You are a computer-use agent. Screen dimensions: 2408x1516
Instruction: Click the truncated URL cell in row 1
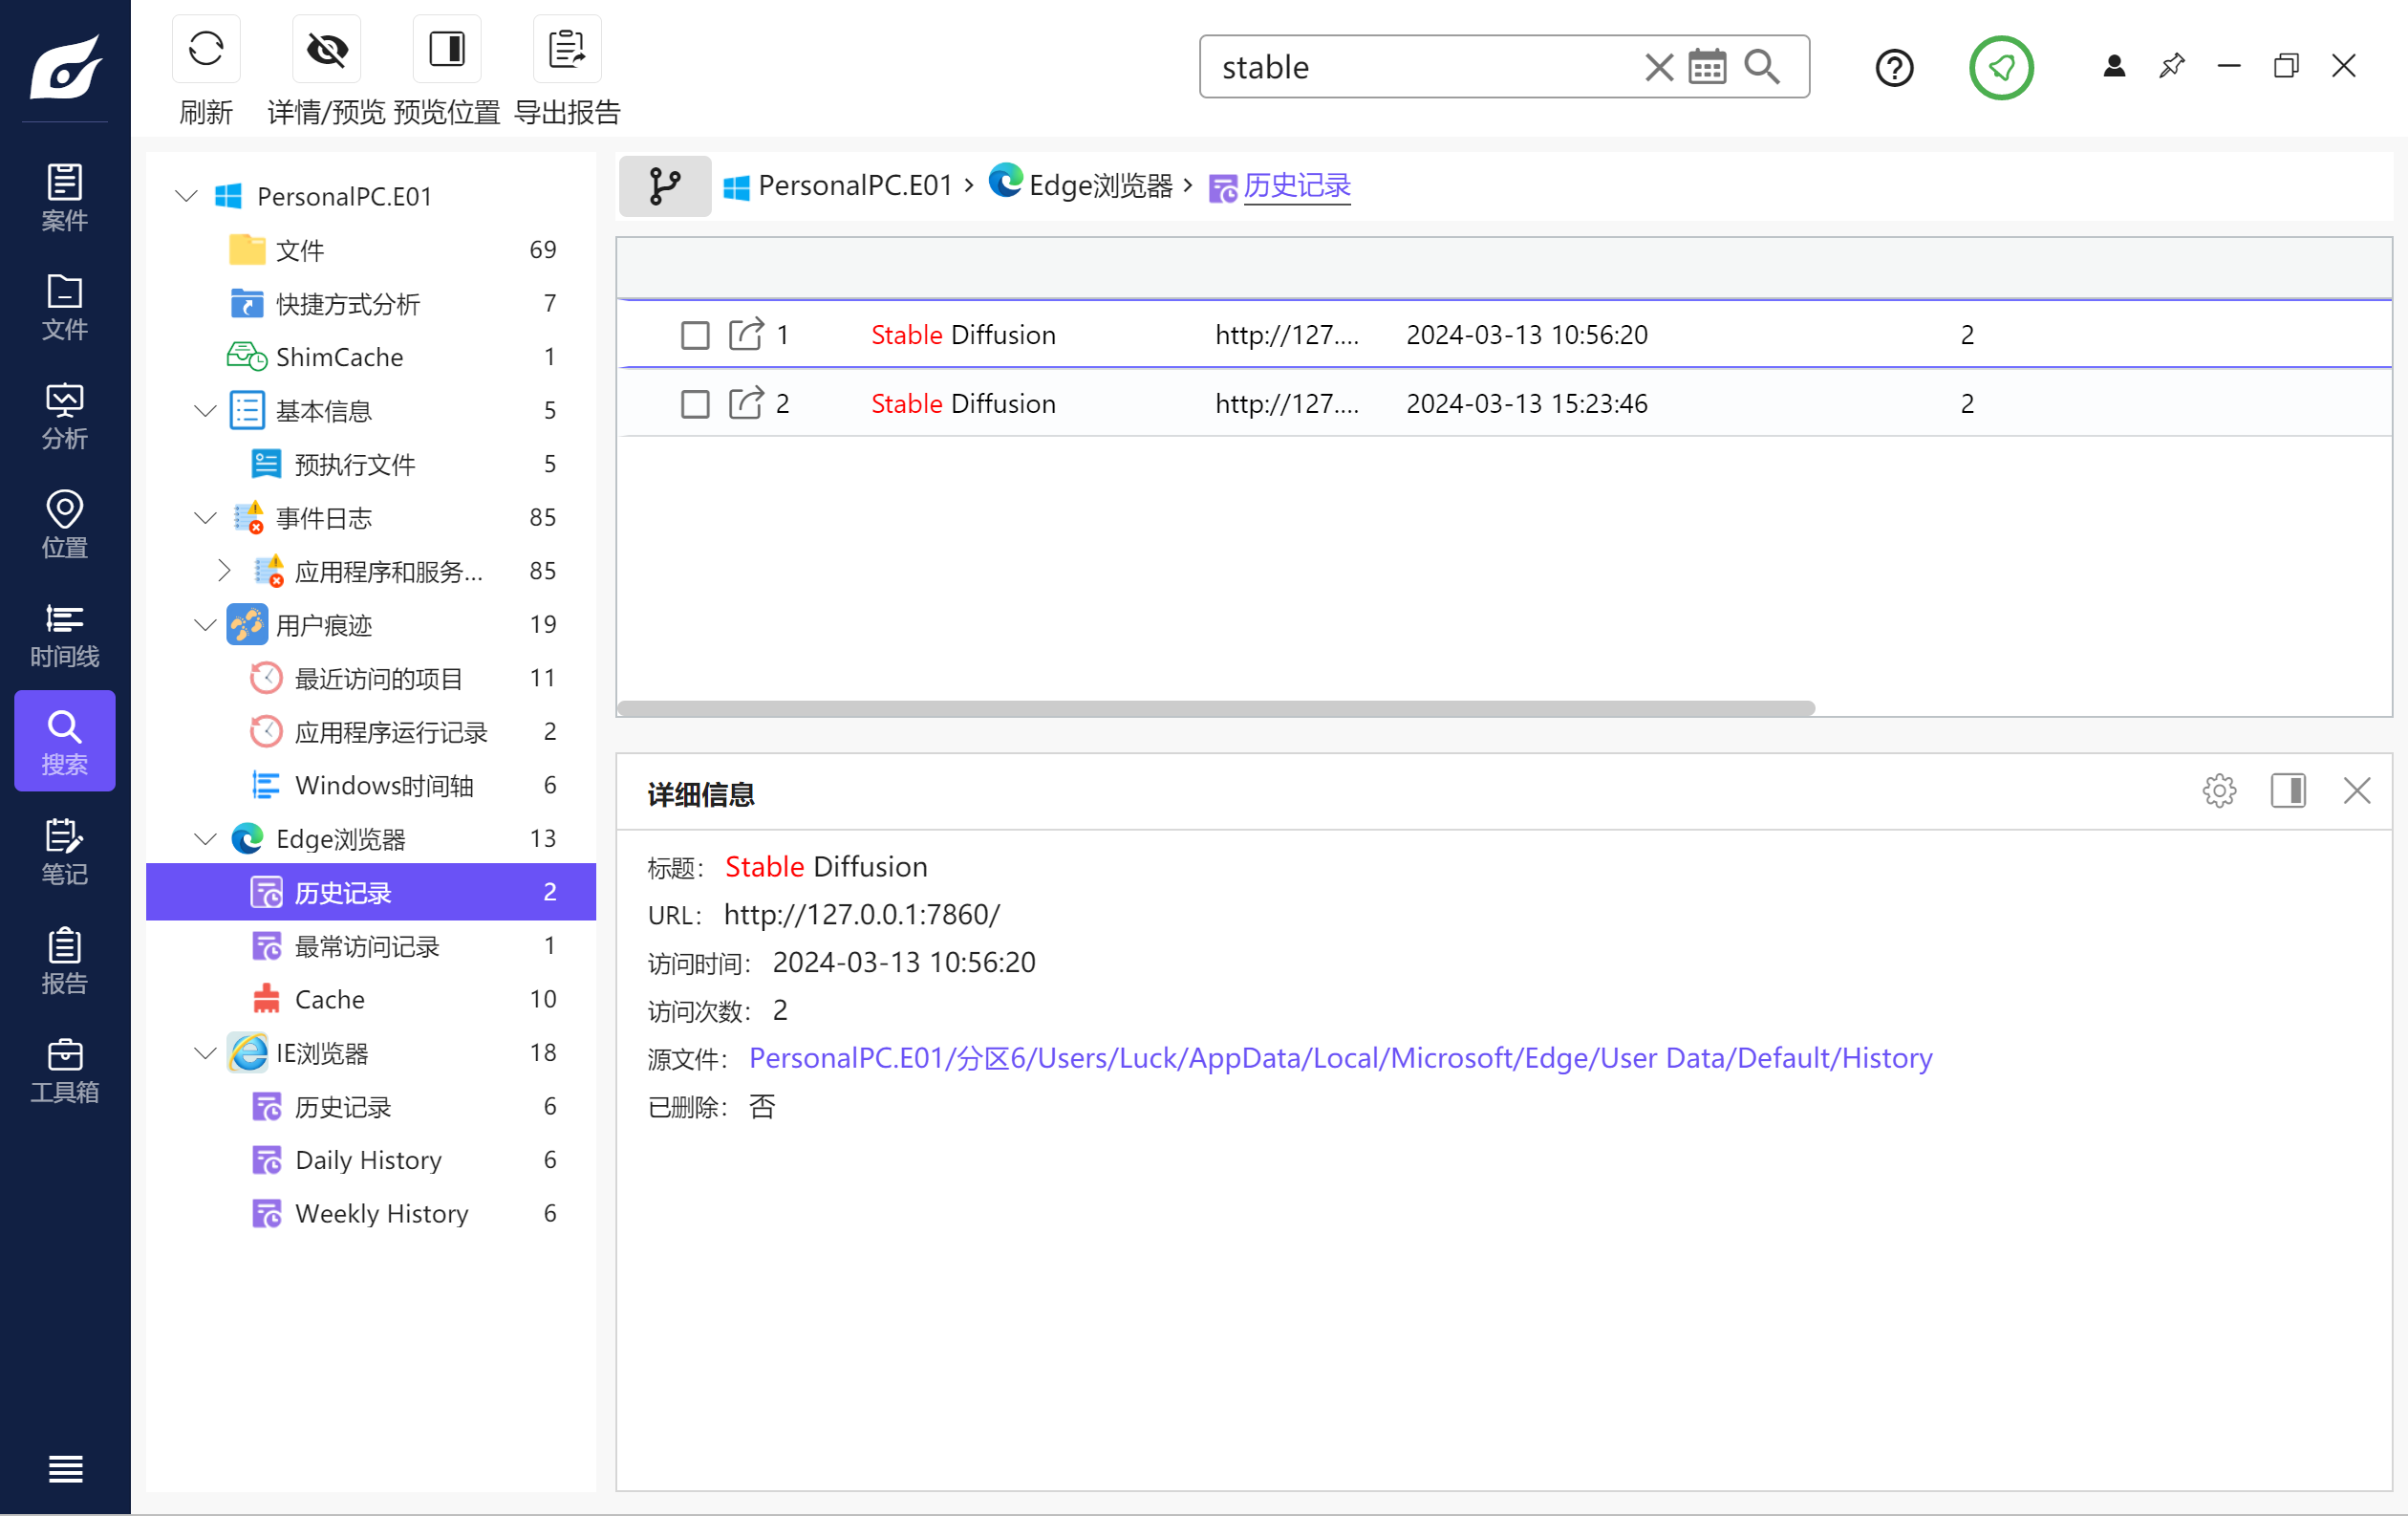(1287, 334)
